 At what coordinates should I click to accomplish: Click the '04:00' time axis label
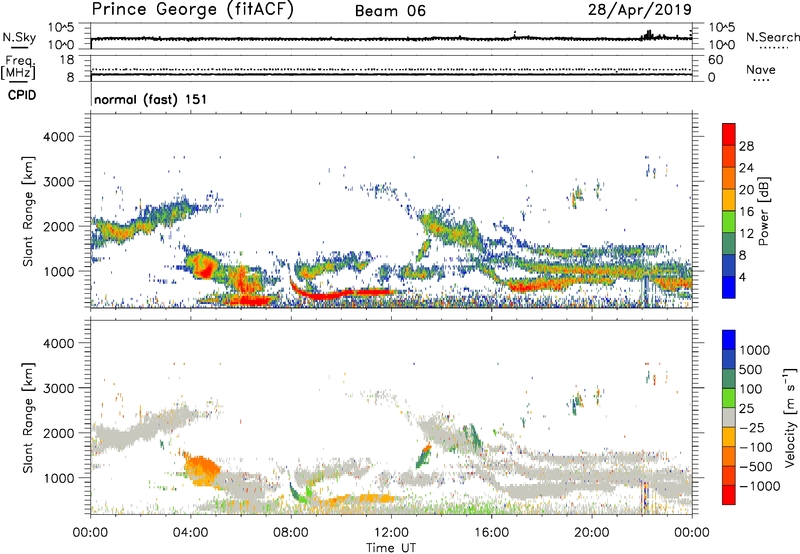(x=190, y=533)
